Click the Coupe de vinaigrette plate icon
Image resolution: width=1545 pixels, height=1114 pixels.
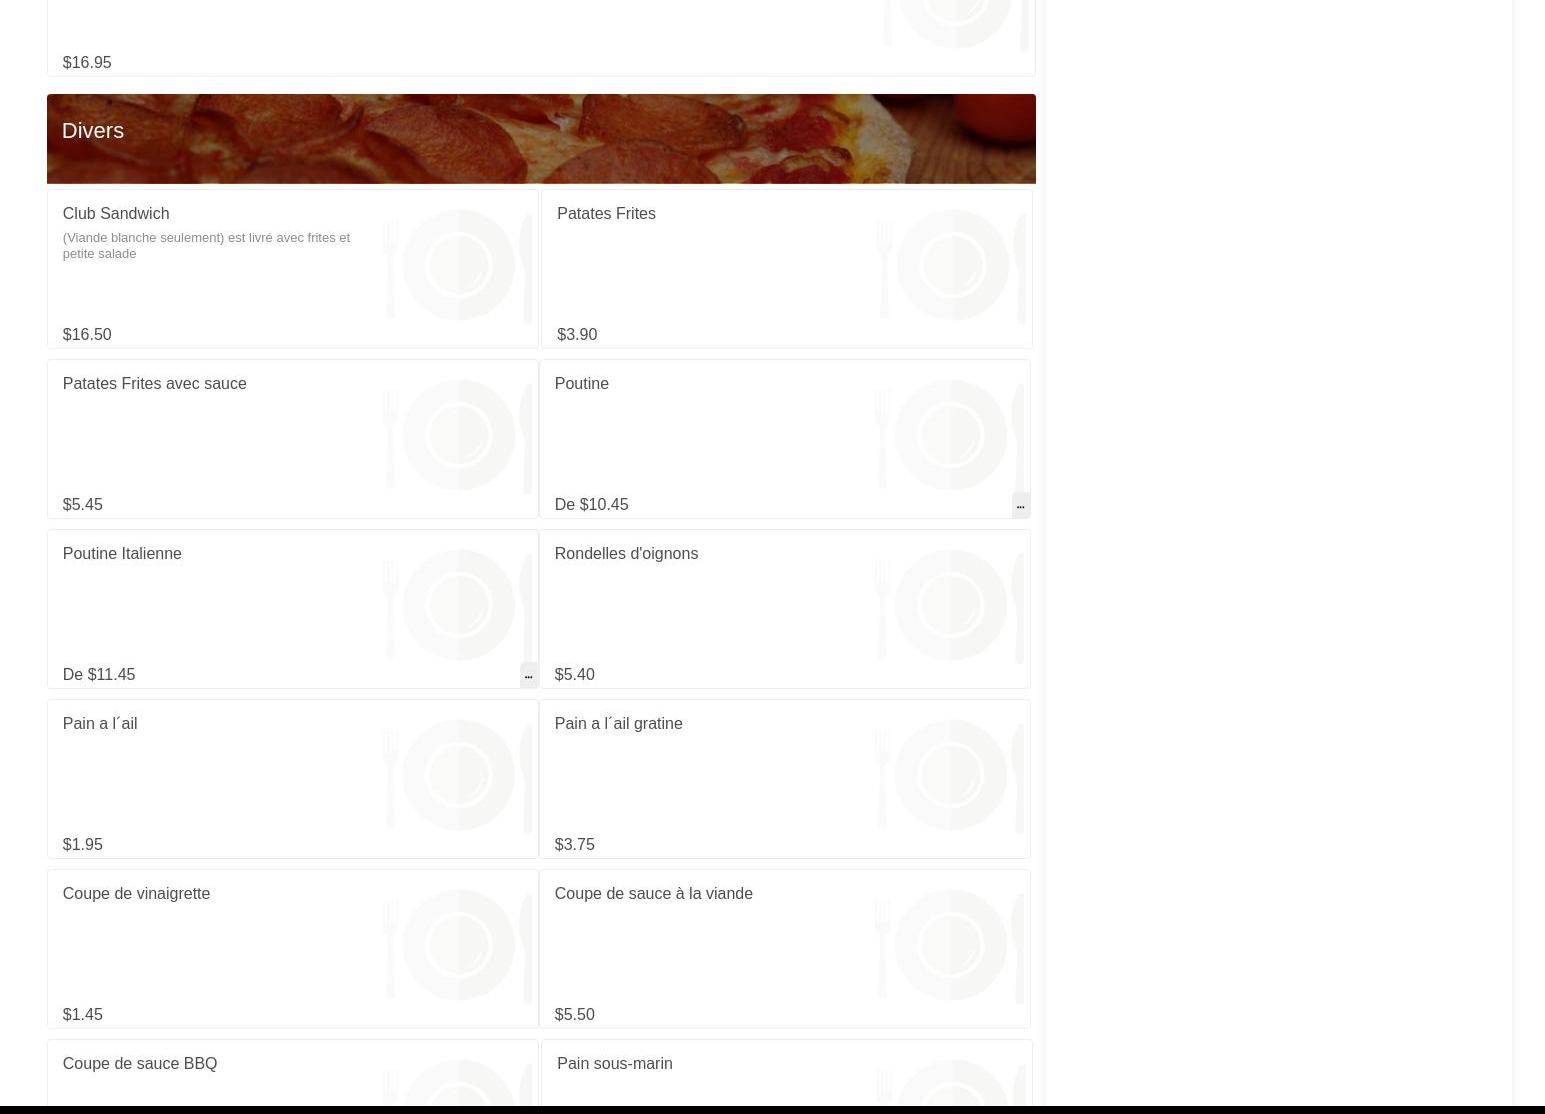pyautogui.click(x=458, y=945)
